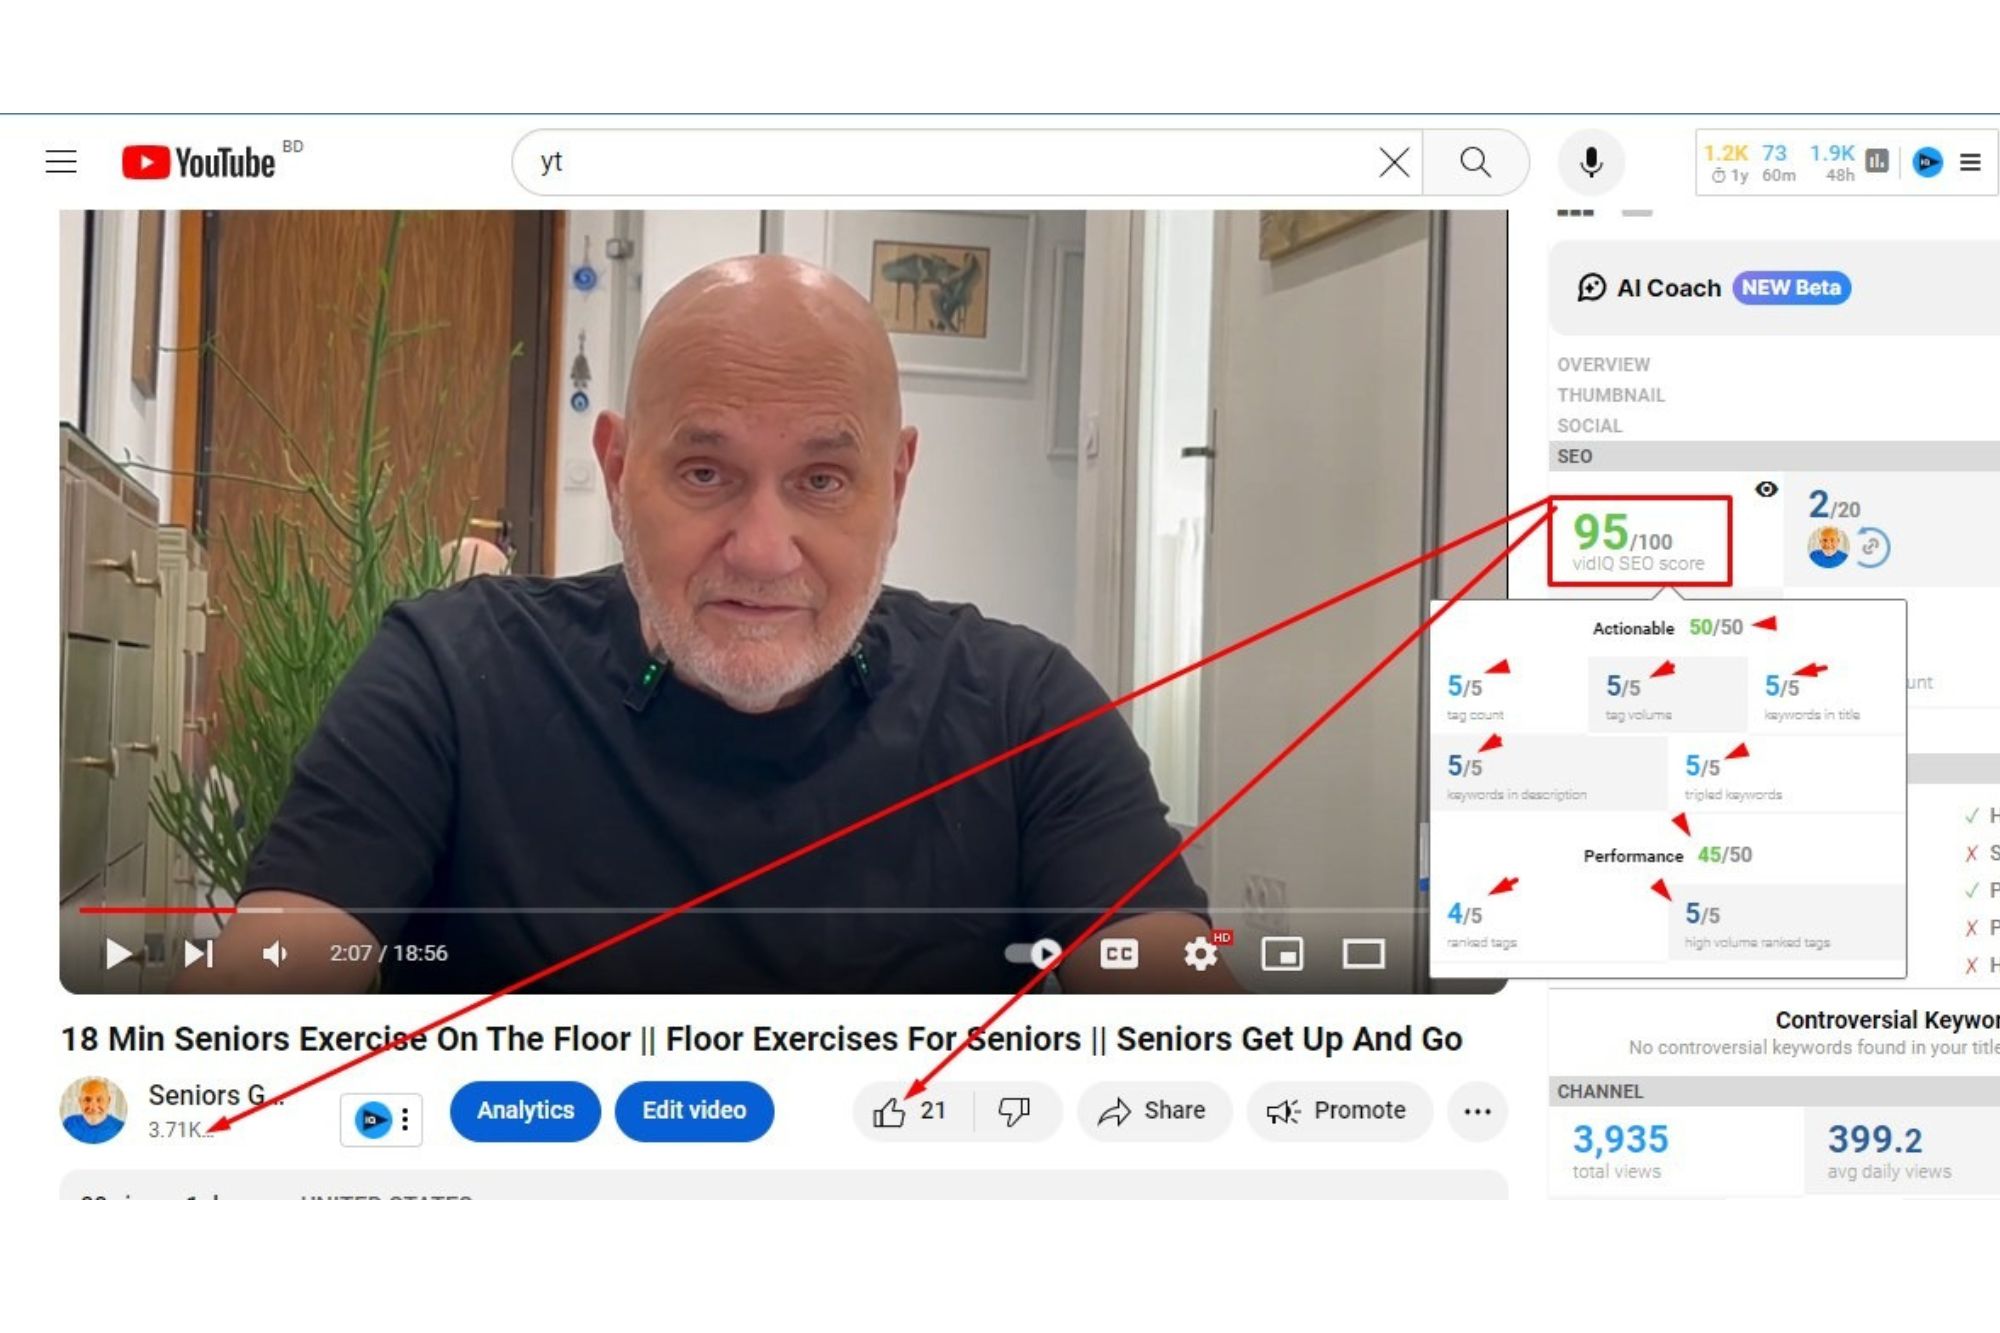
Task: Open the three-dot more actions menu
Action: [1477, 1111]
